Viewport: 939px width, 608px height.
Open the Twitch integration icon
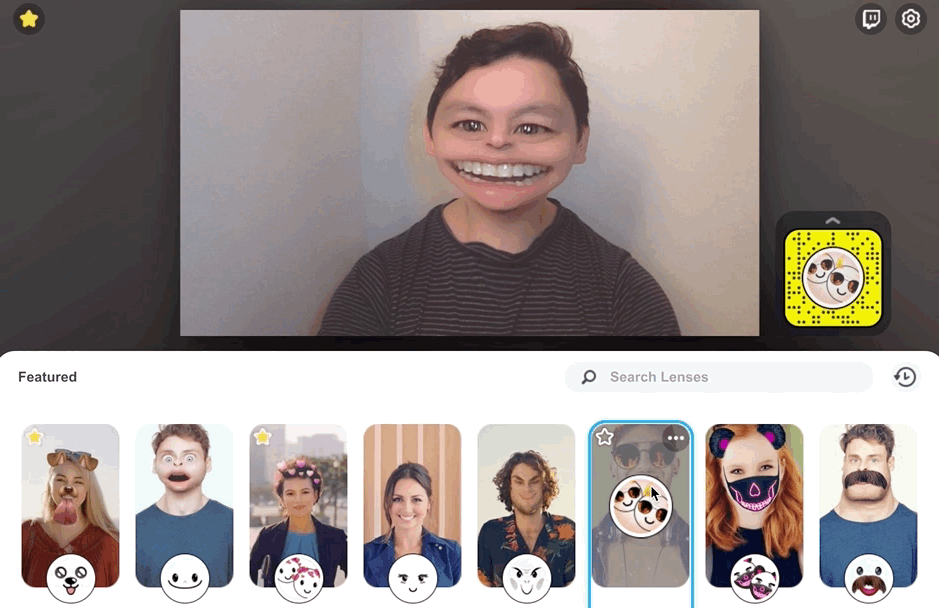tap(871, 19)
